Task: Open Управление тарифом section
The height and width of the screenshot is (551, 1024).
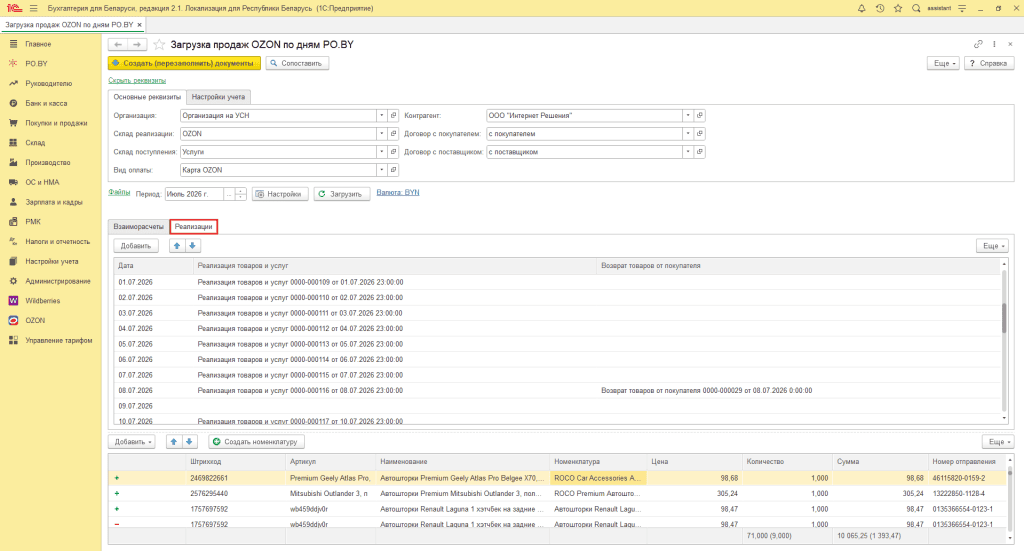Action: tap(58, 340)
